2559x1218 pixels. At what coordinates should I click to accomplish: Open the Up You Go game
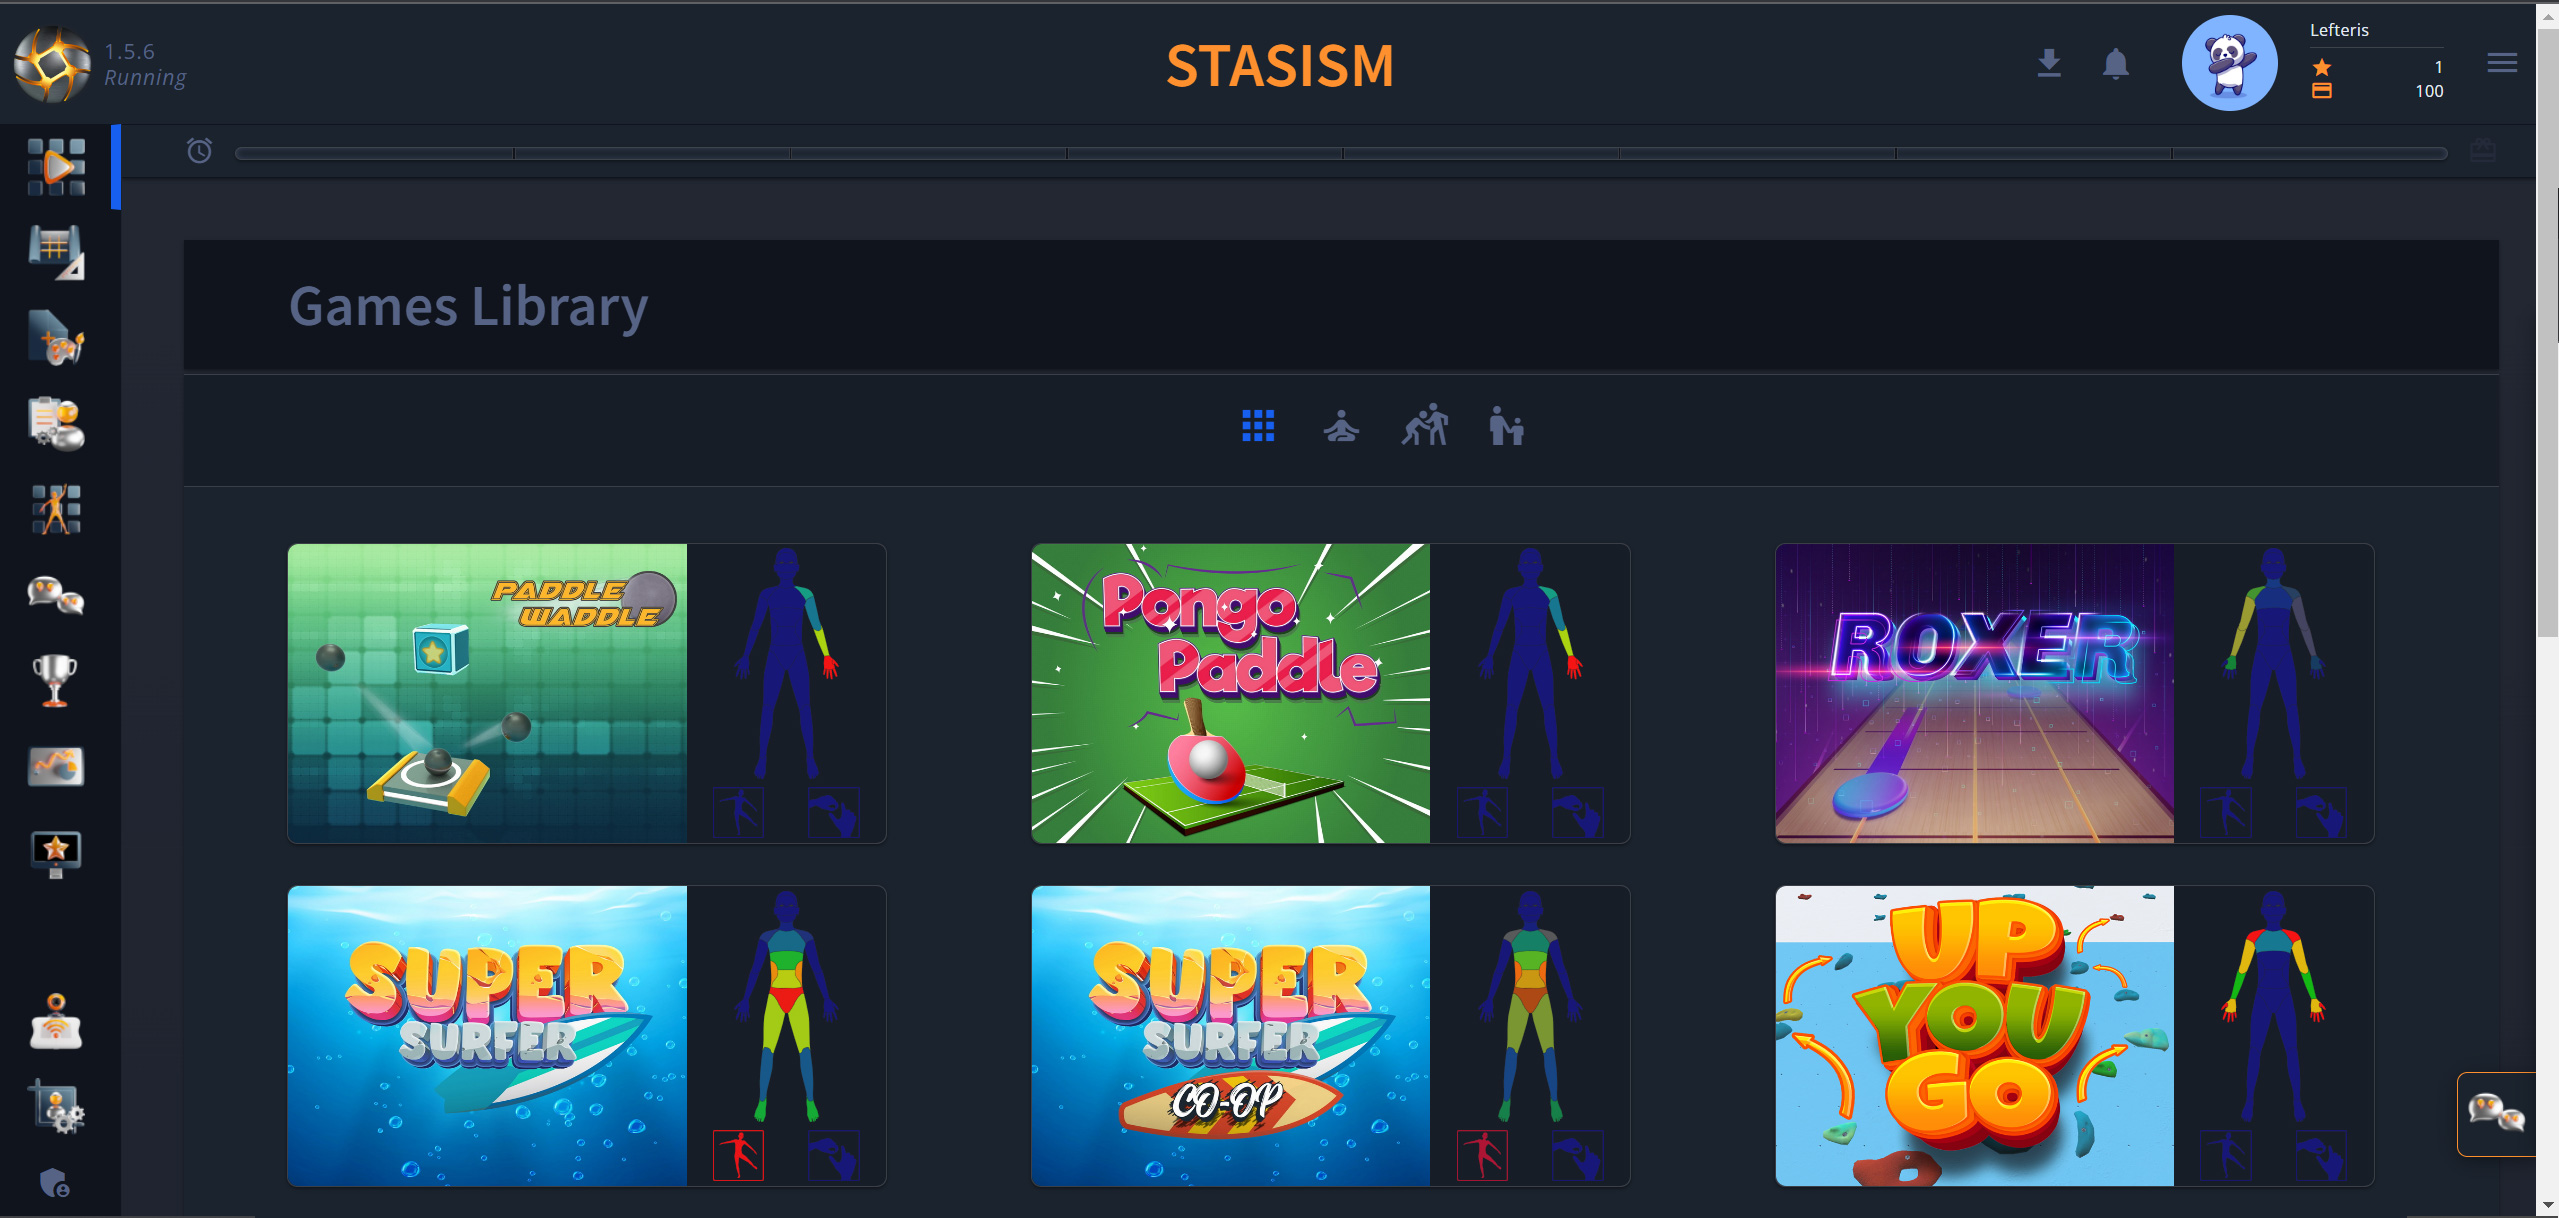point(1975,1036)
